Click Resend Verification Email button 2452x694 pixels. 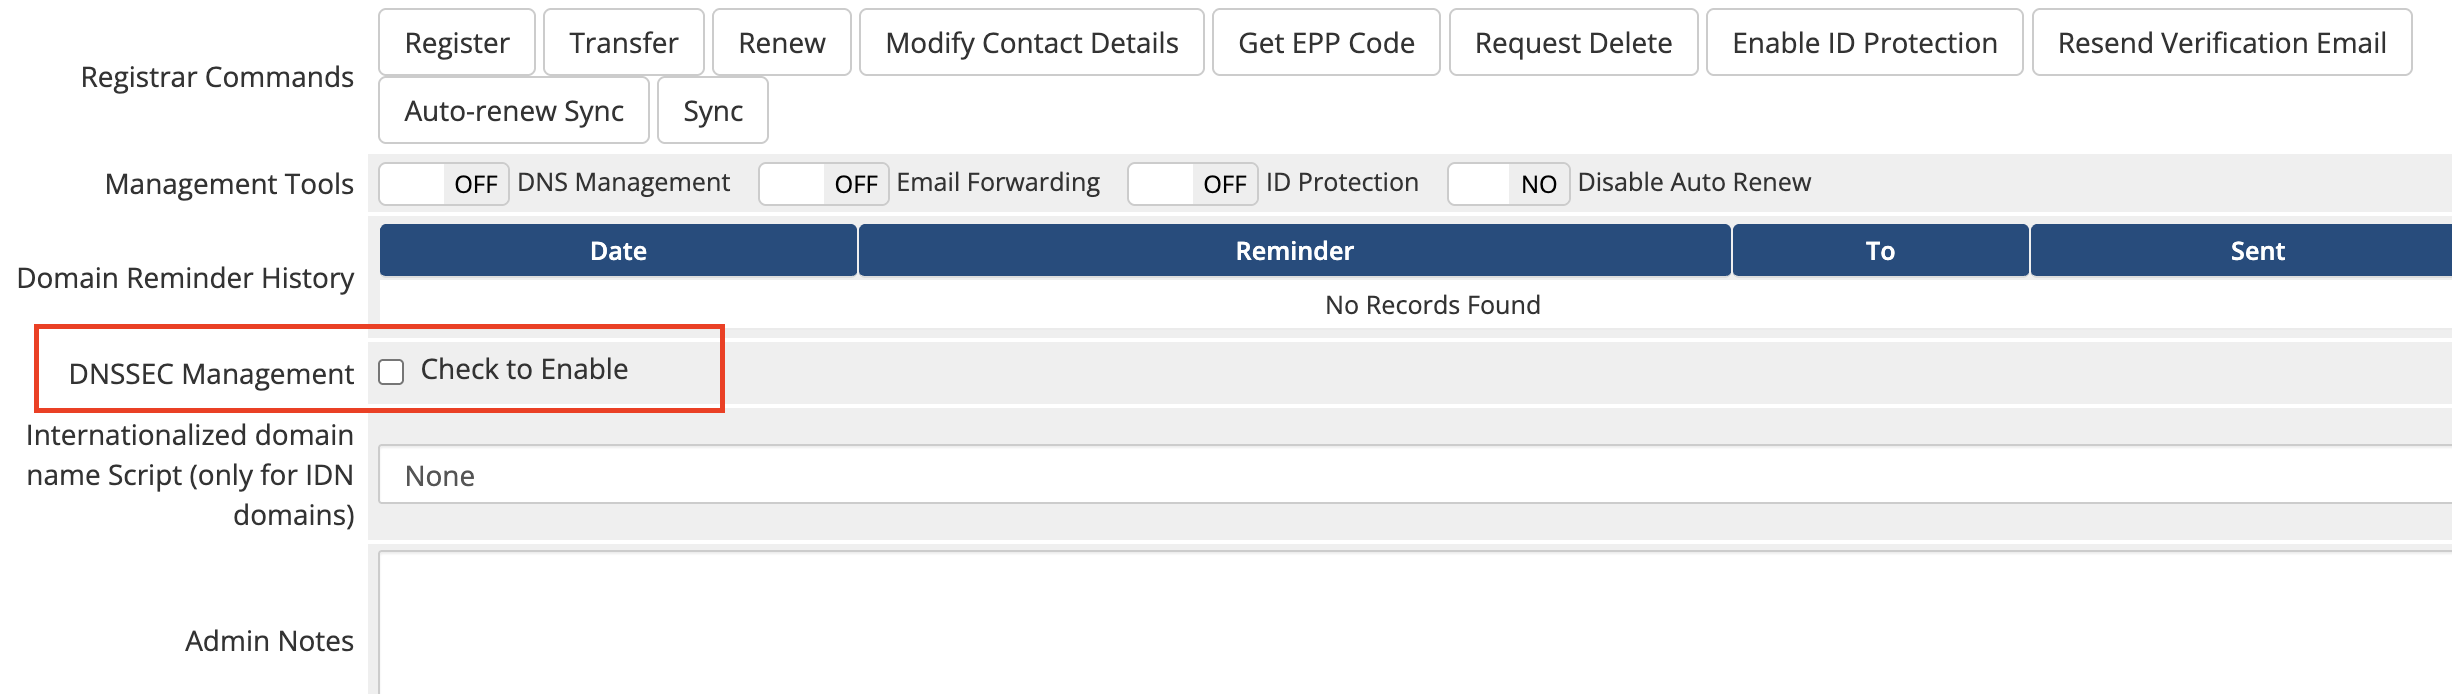coord(2221,43)
